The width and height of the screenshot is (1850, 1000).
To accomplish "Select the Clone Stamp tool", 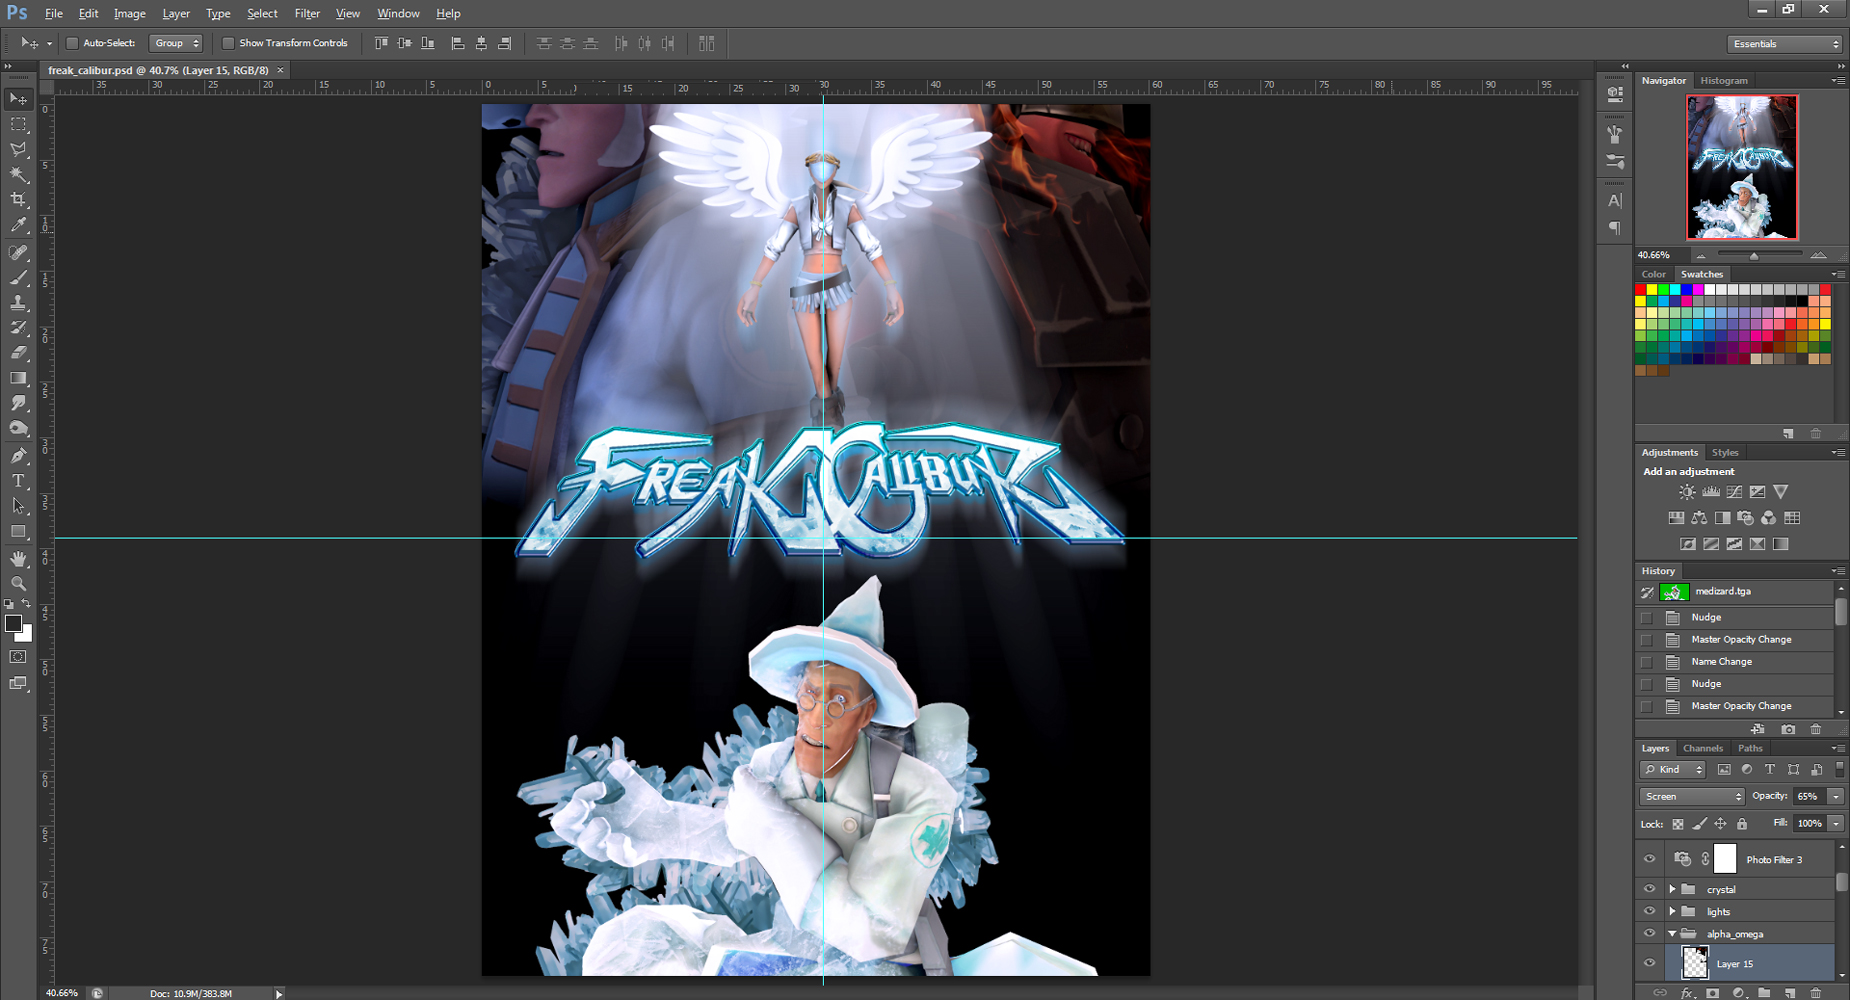I will (19, 303).
